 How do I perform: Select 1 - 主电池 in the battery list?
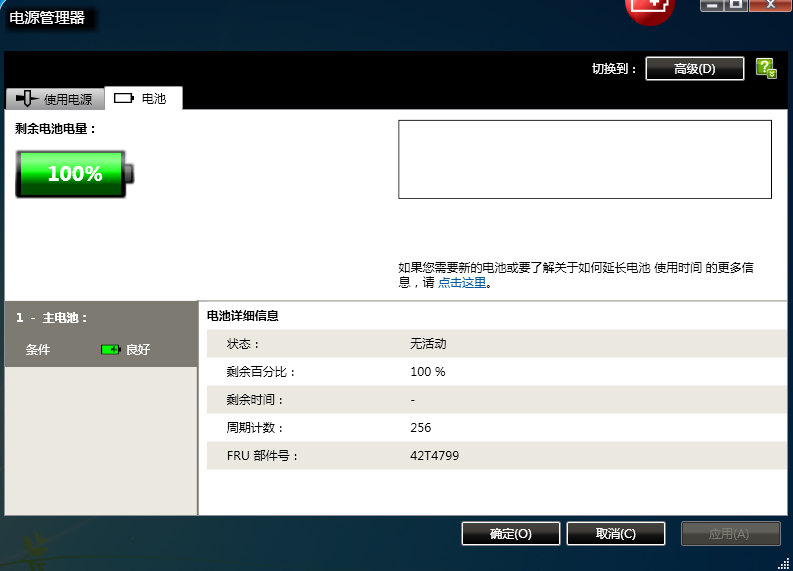coord(52,318)
